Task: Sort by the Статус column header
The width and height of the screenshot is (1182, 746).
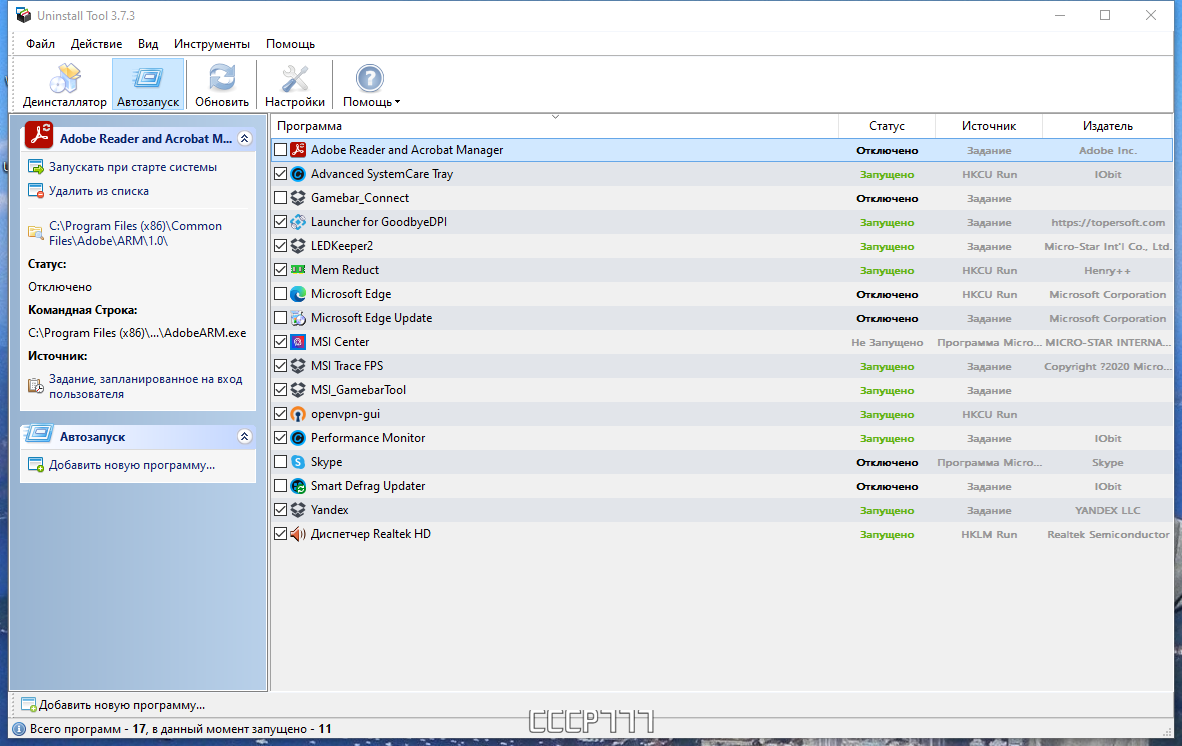Action: [x=886, y=126]
